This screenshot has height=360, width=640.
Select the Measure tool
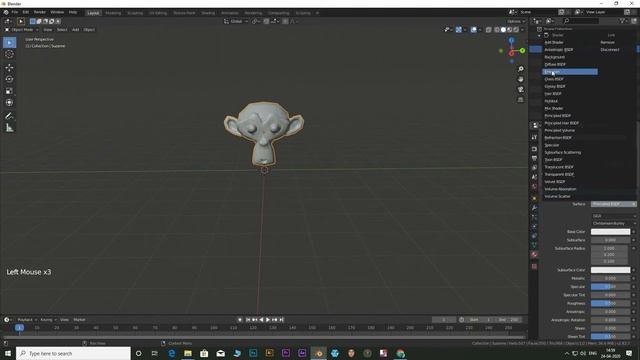(x=9, y=128)
